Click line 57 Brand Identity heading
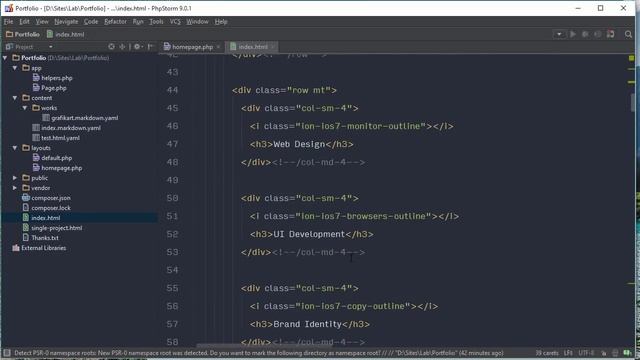640x360 pixels. [310, 324]
